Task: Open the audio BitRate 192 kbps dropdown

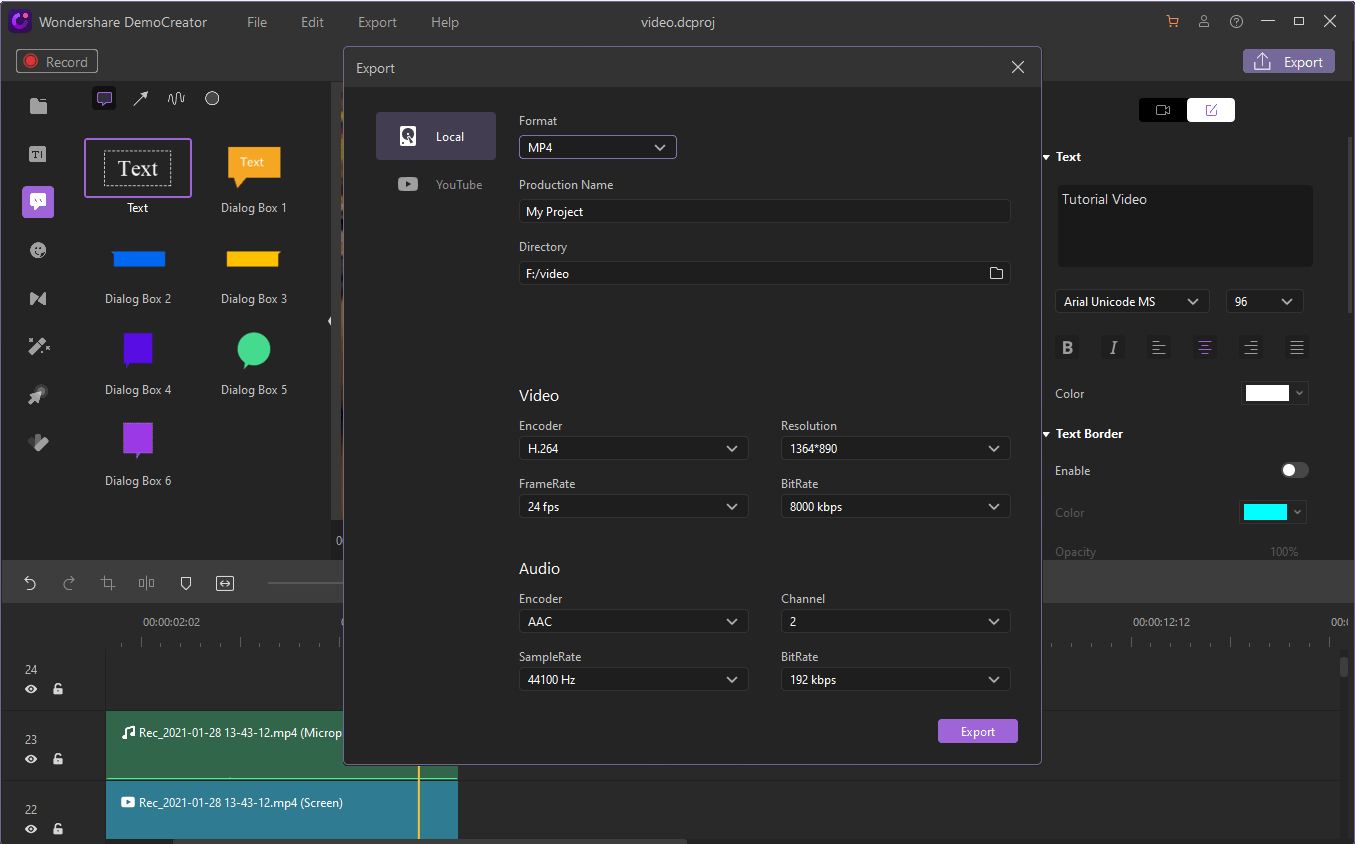Action: click(x=896, y=680)
